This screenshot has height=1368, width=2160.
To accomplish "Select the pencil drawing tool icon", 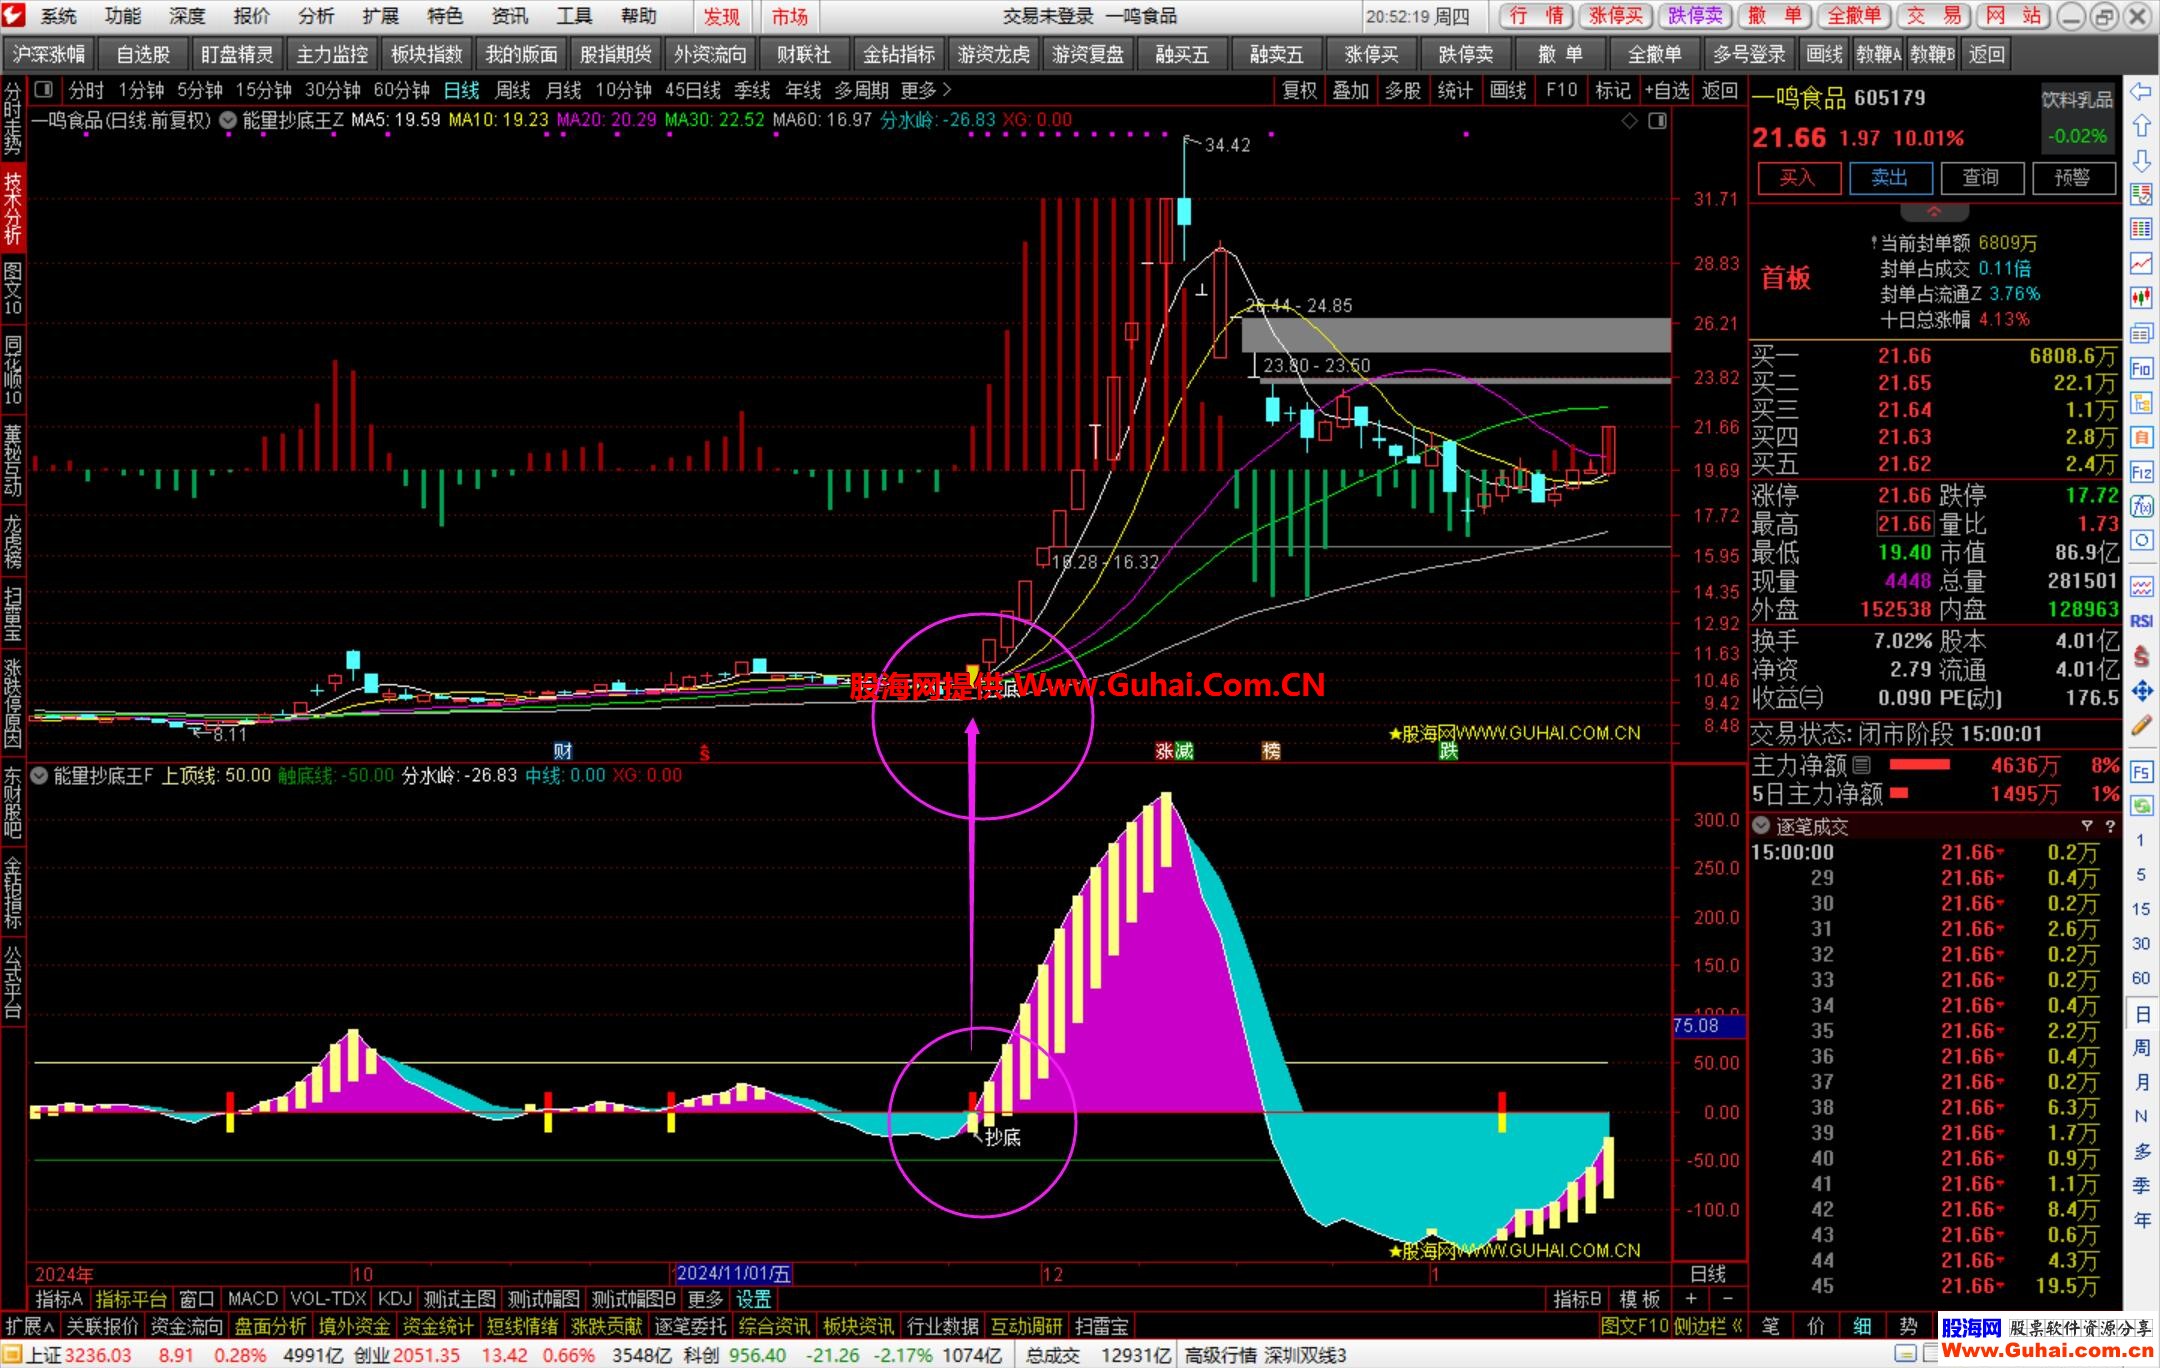I will tap(2141, 726).
